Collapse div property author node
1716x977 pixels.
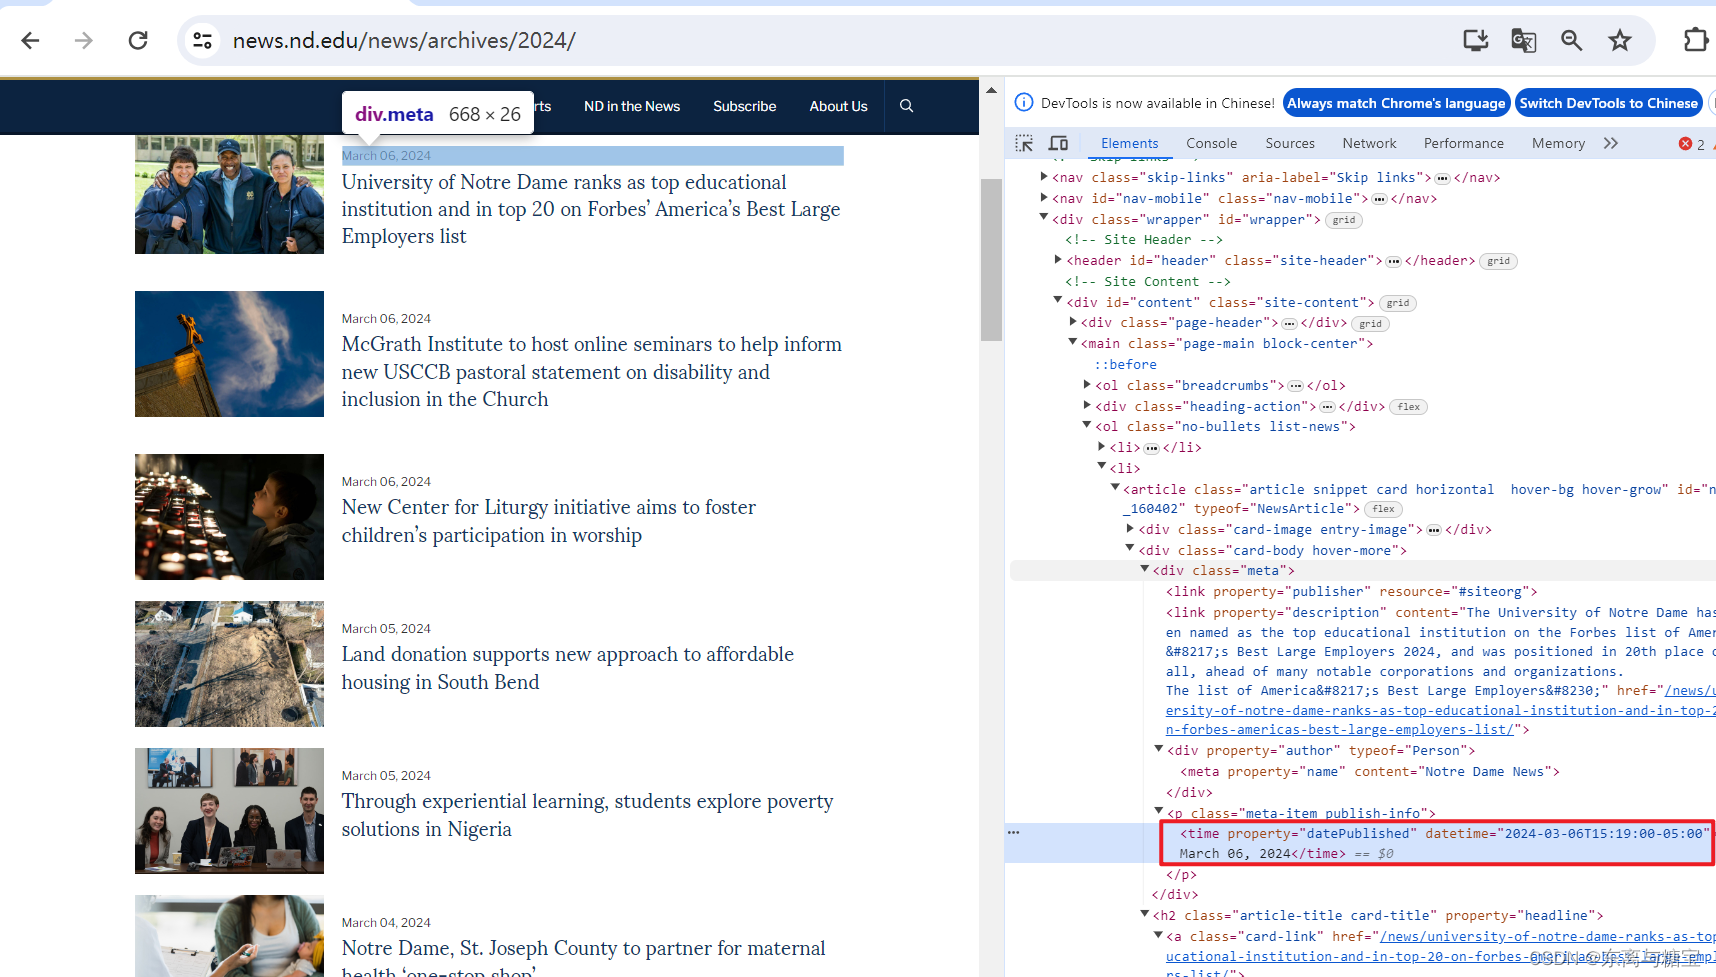[1159, 749]
